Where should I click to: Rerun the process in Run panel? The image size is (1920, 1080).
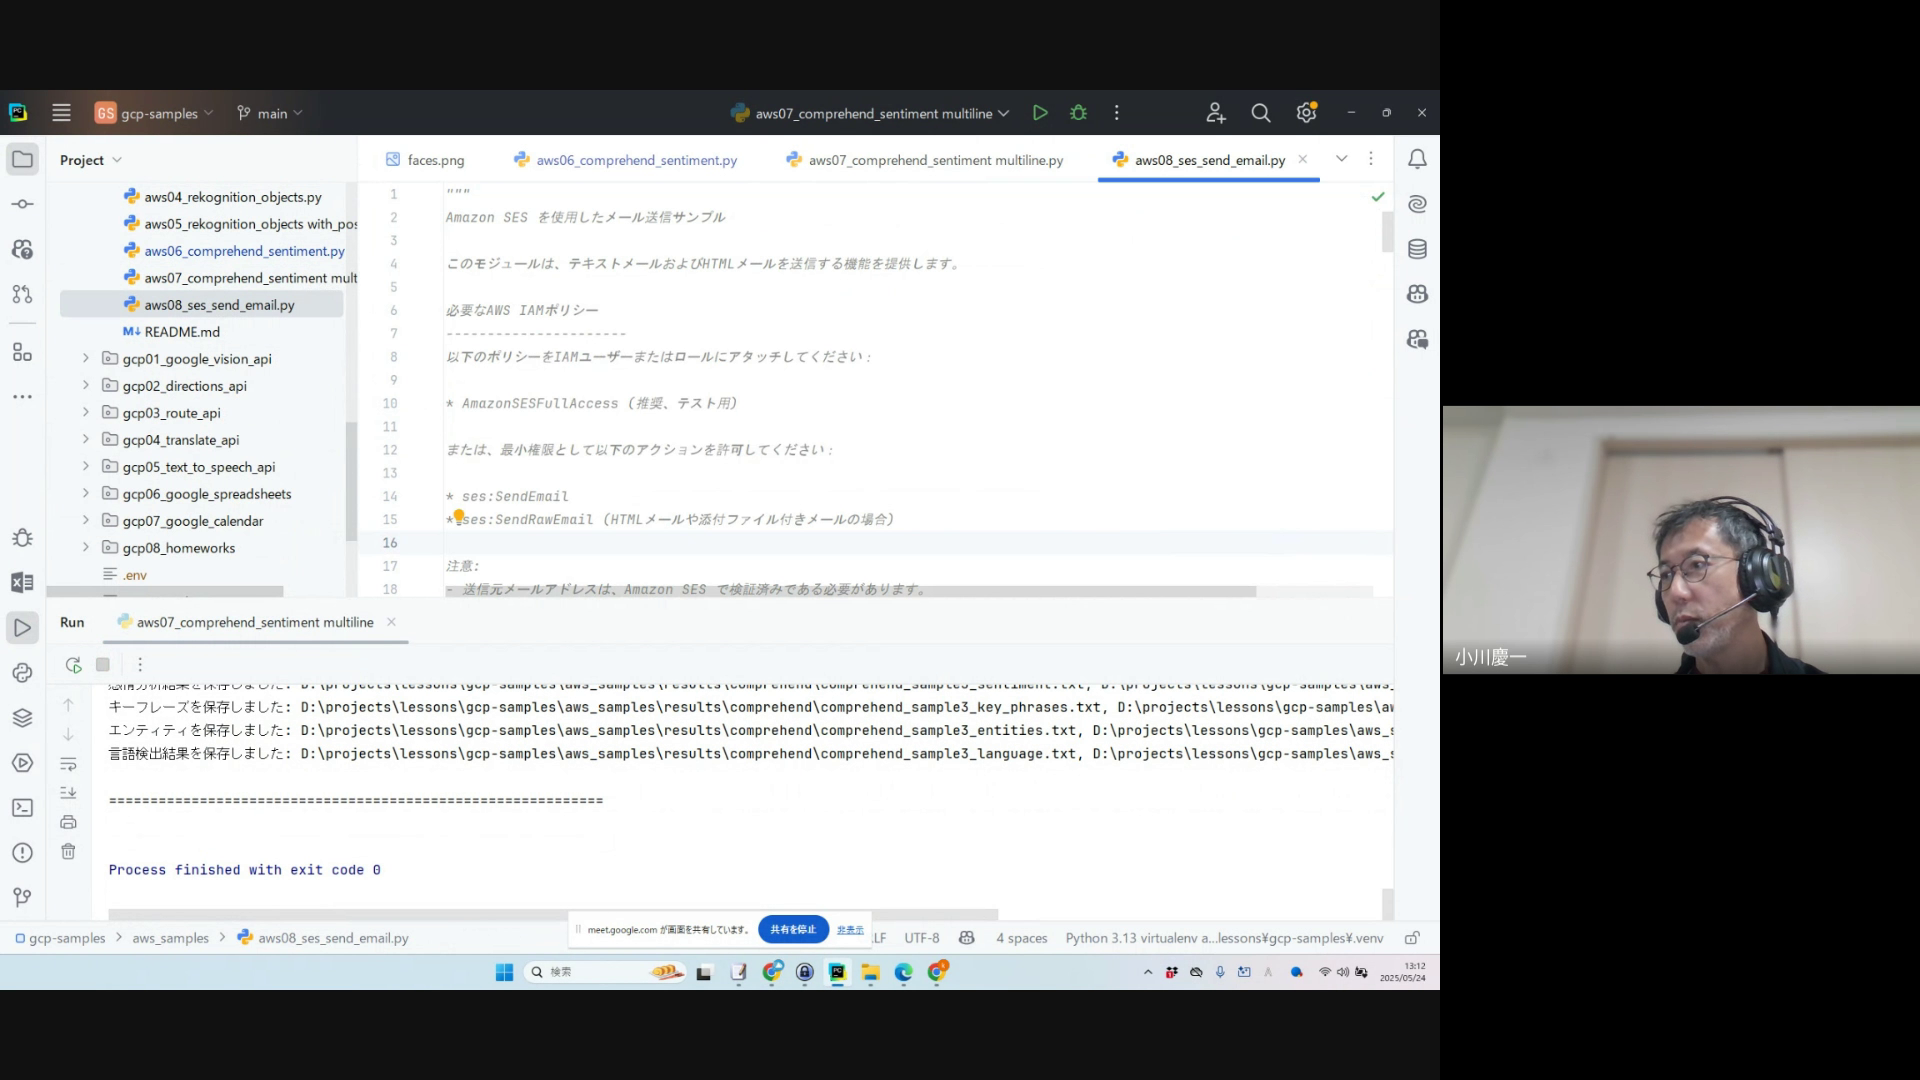pos(73,665)
